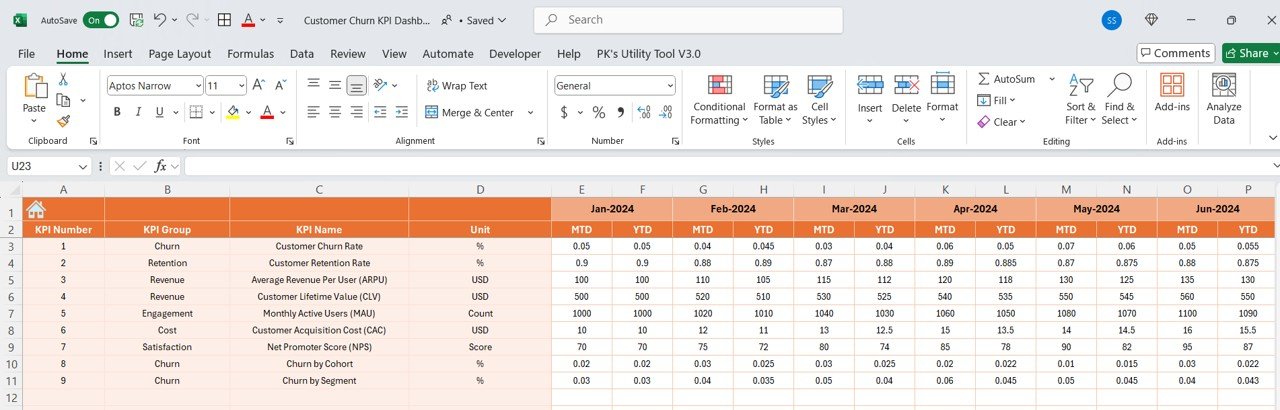Customize Quick Access Toolbar dropdown
This screenshot has width=1280, height=410.
tap(279, 20)
